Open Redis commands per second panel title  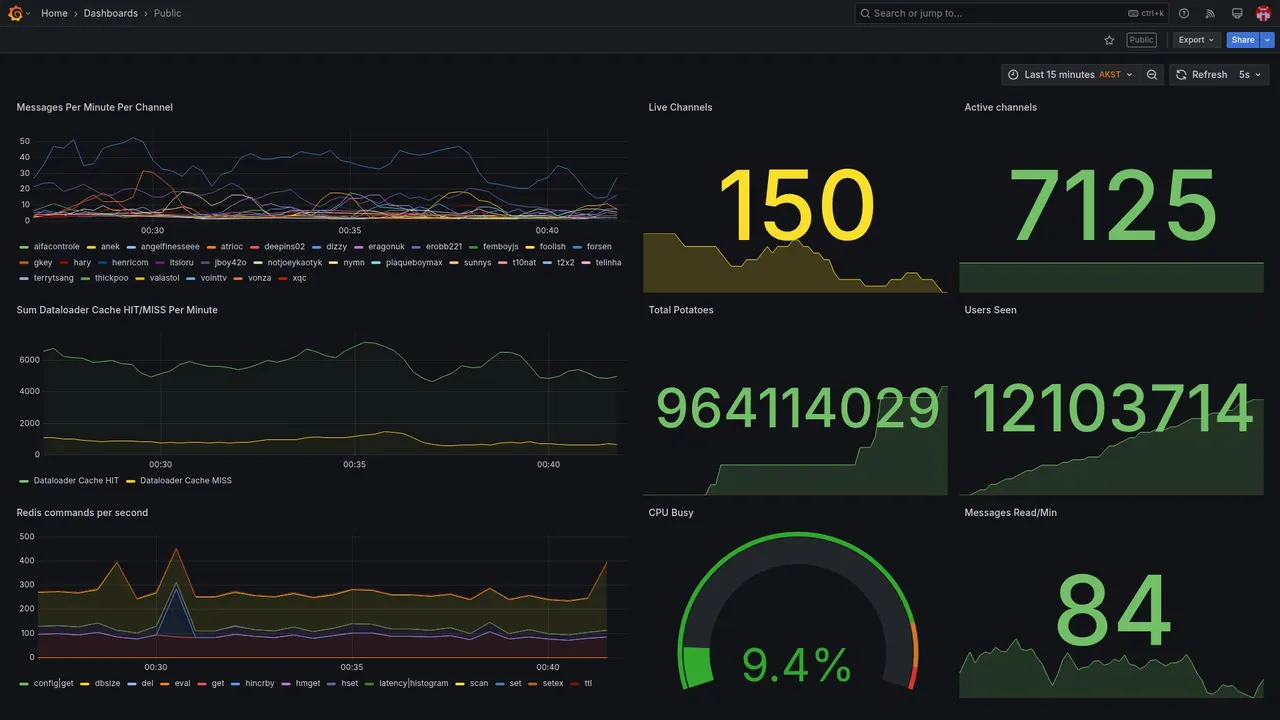[x=82, y=513]
